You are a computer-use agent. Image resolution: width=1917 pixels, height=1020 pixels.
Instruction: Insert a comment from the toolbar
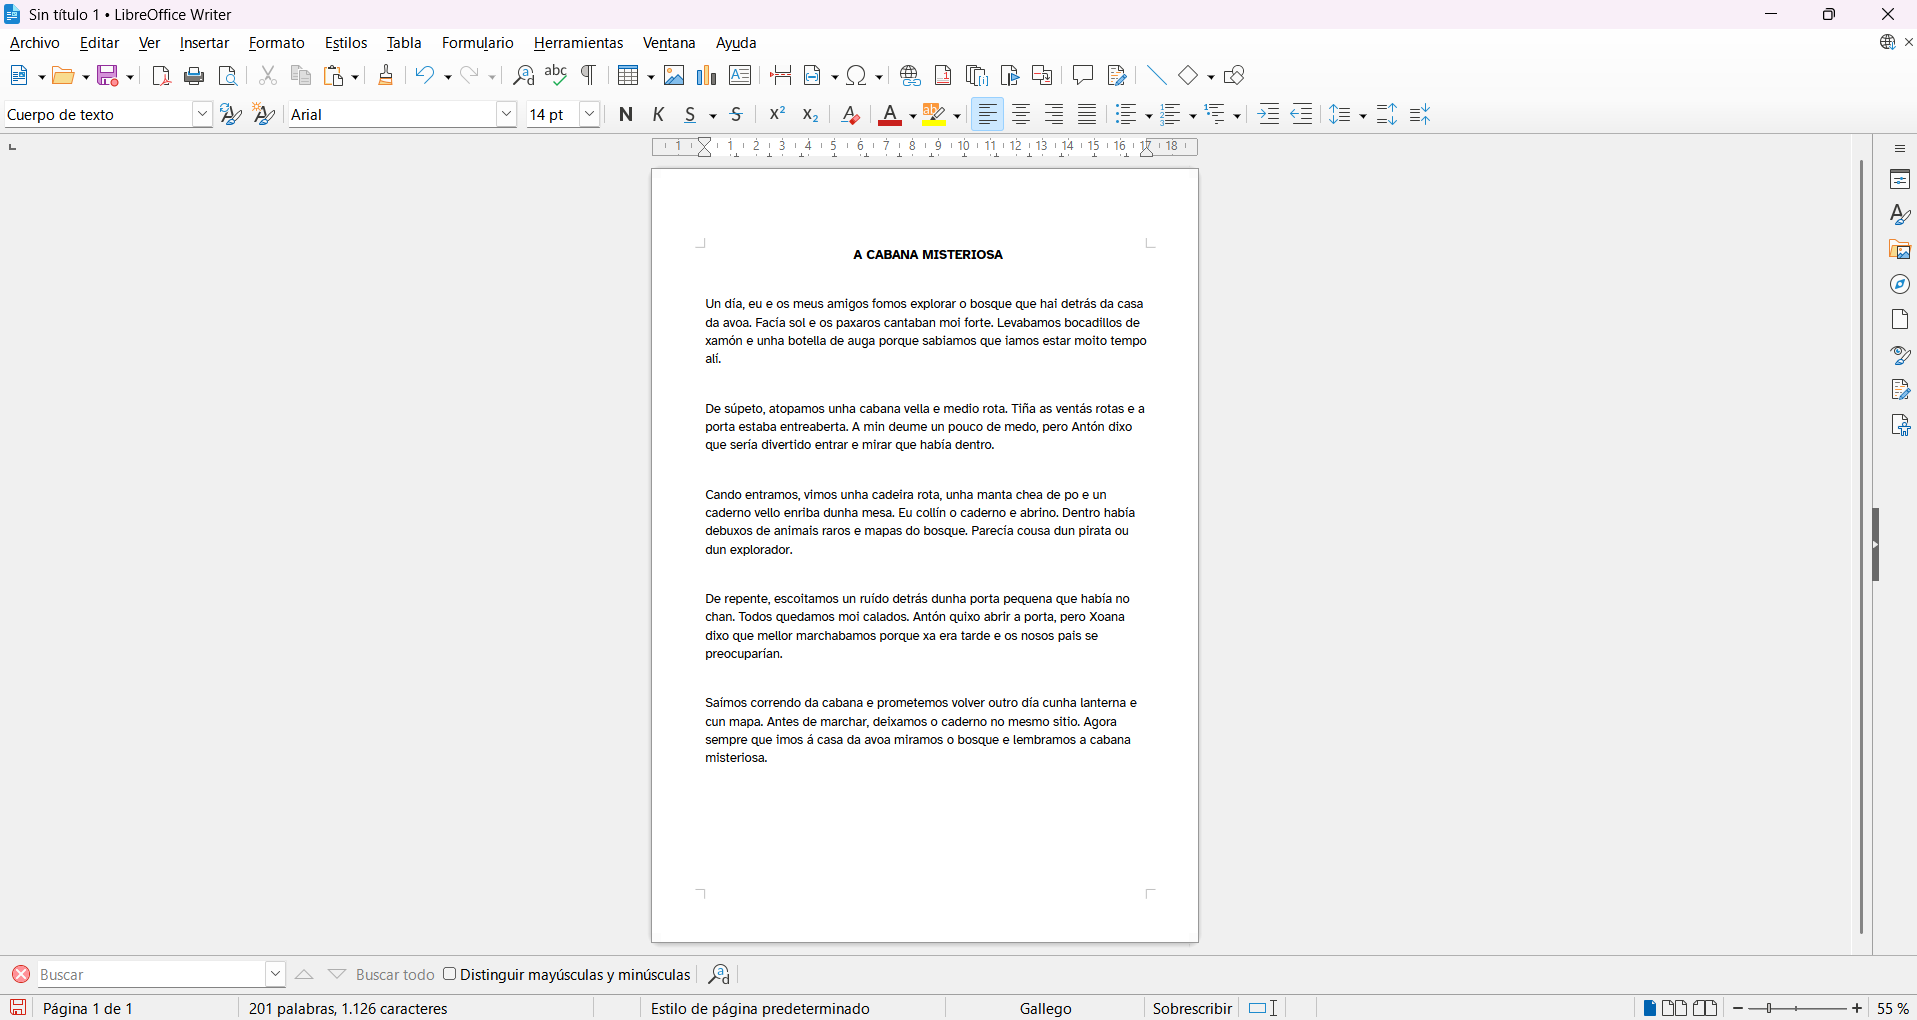tap(1082, 76)
